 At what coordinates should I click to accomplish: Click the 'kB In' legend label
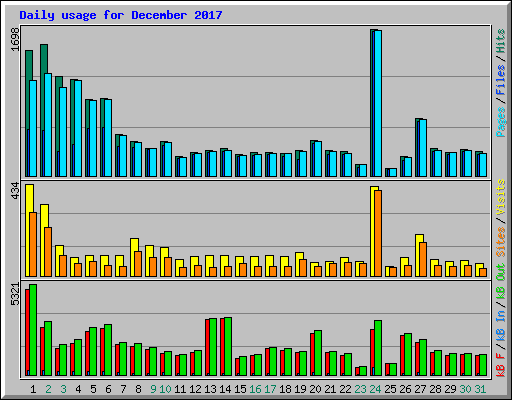click(501, 327)
